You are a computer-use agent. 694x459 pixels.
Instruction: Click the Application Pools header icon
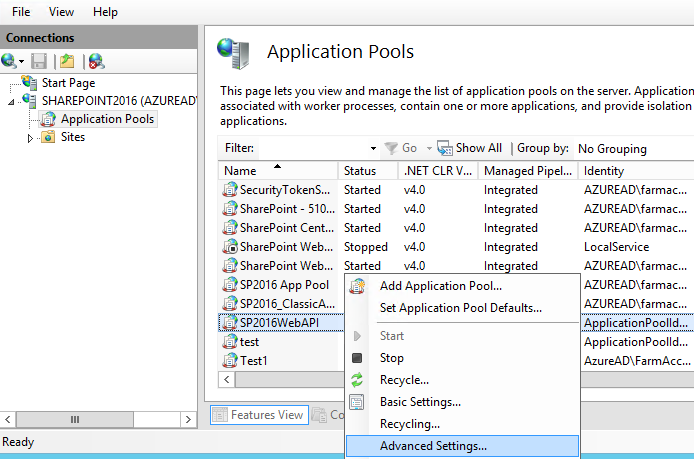pyautogui.click(x=234, y=52)
